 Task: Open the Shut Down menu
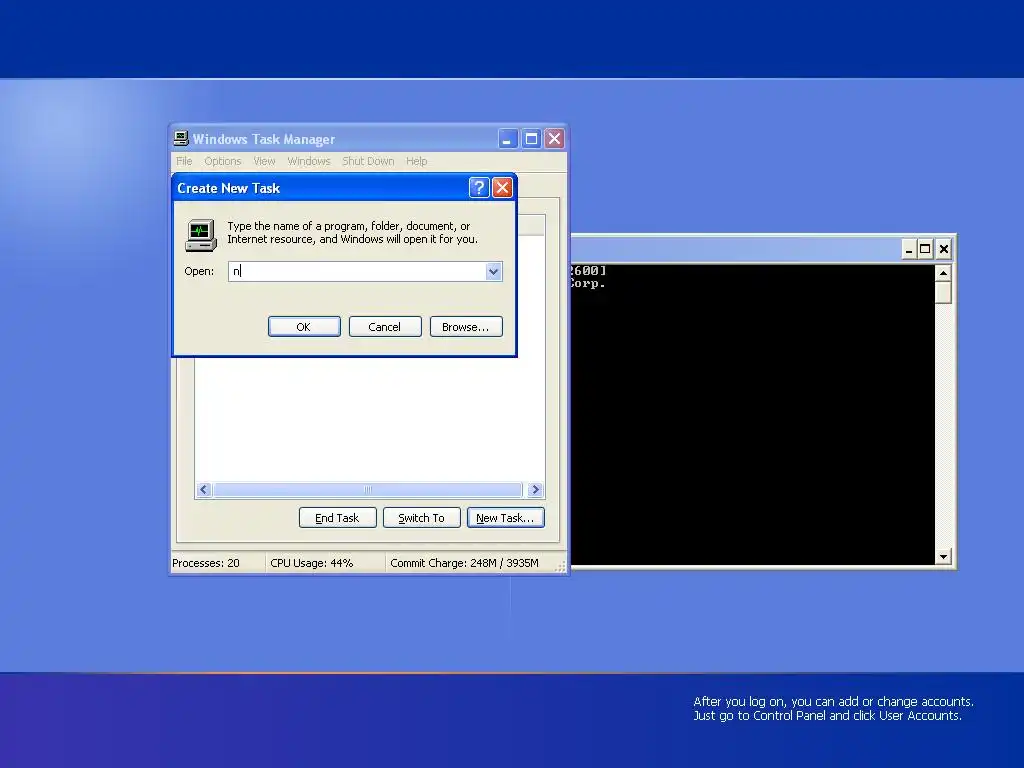click(368, 161)
